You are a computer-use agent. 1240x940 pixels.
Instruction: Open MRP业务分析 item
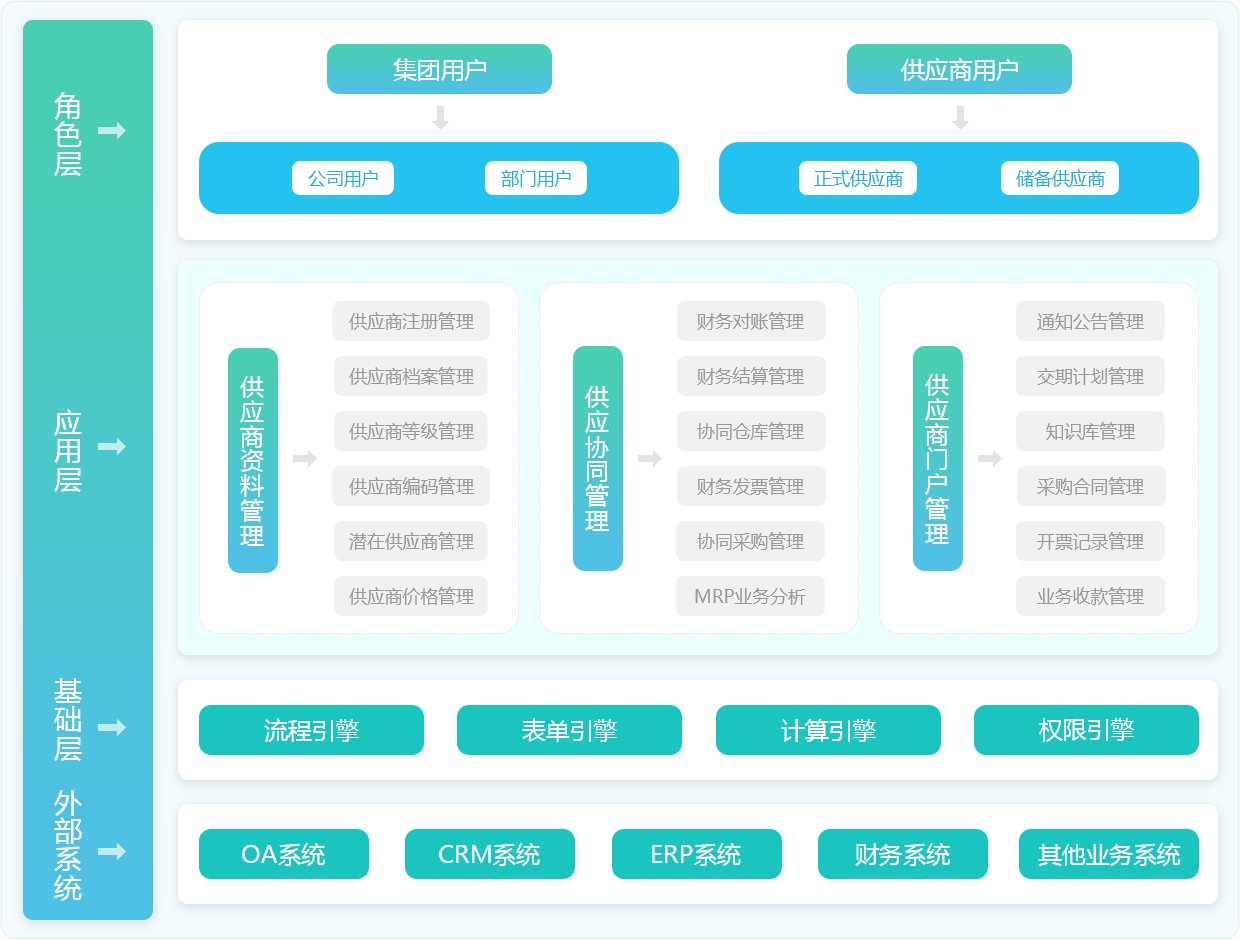750,597
